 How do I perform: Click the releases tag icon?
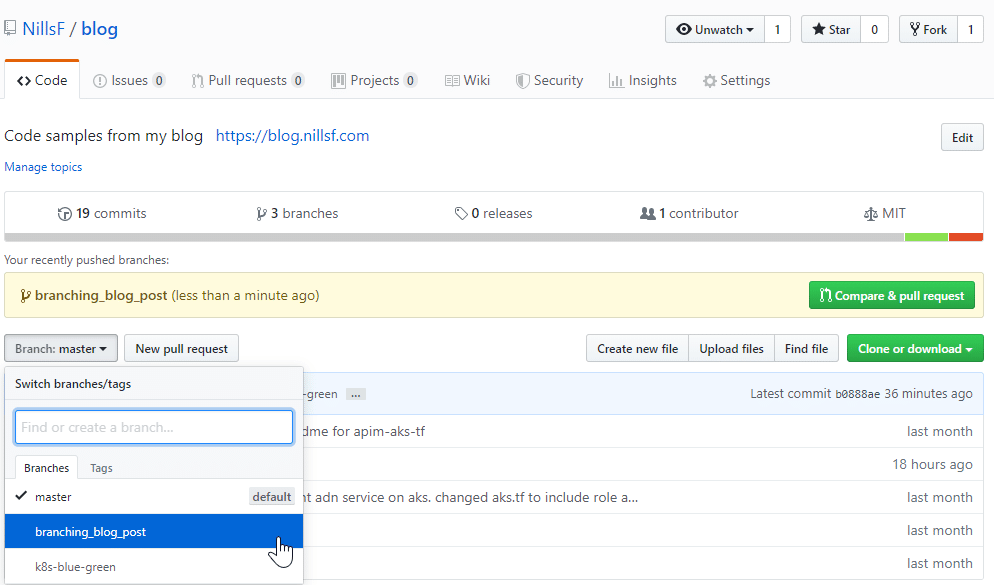coord(461,214)
